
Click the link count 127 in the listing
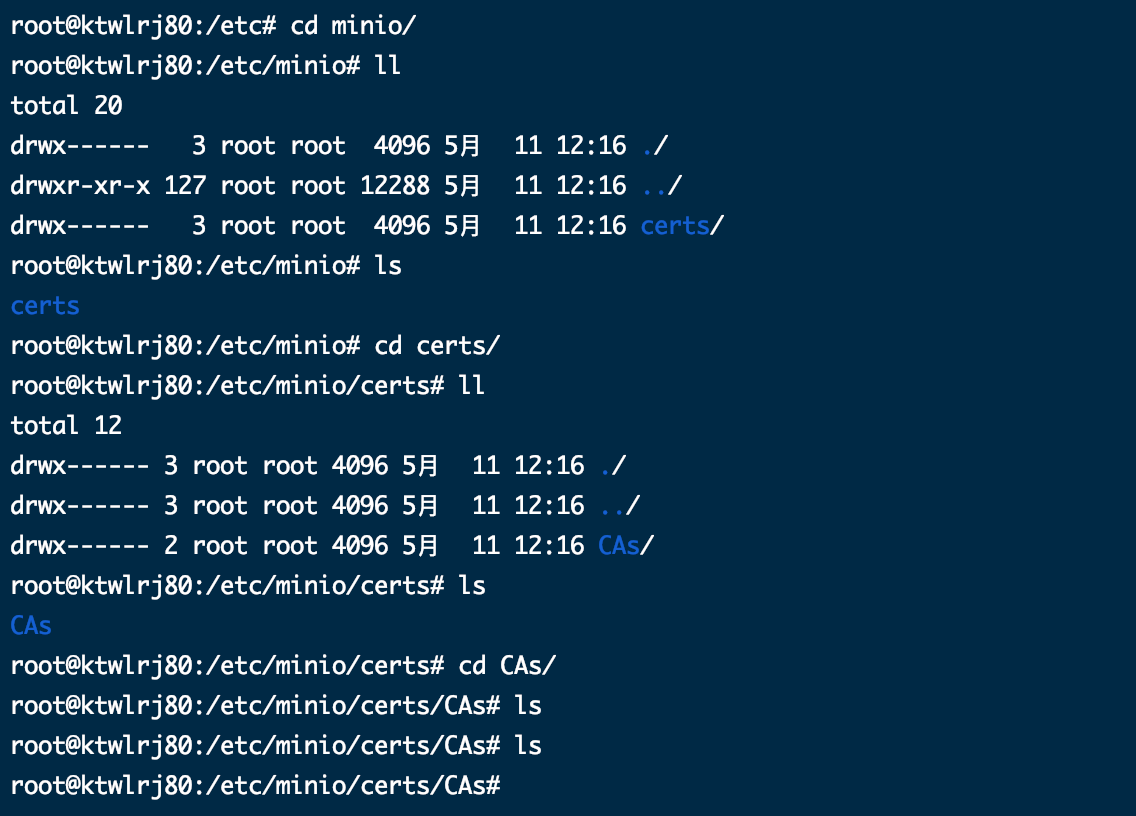pos(185,186)
